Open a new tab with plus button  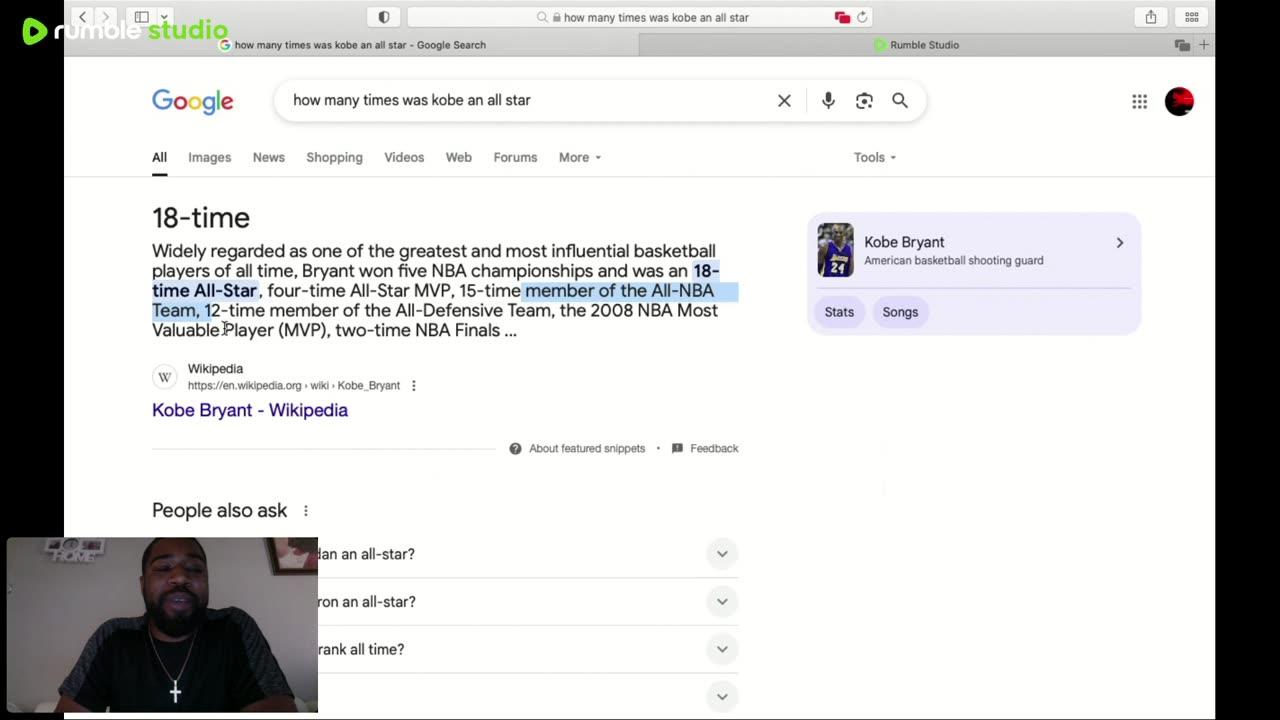point(1204,45)
